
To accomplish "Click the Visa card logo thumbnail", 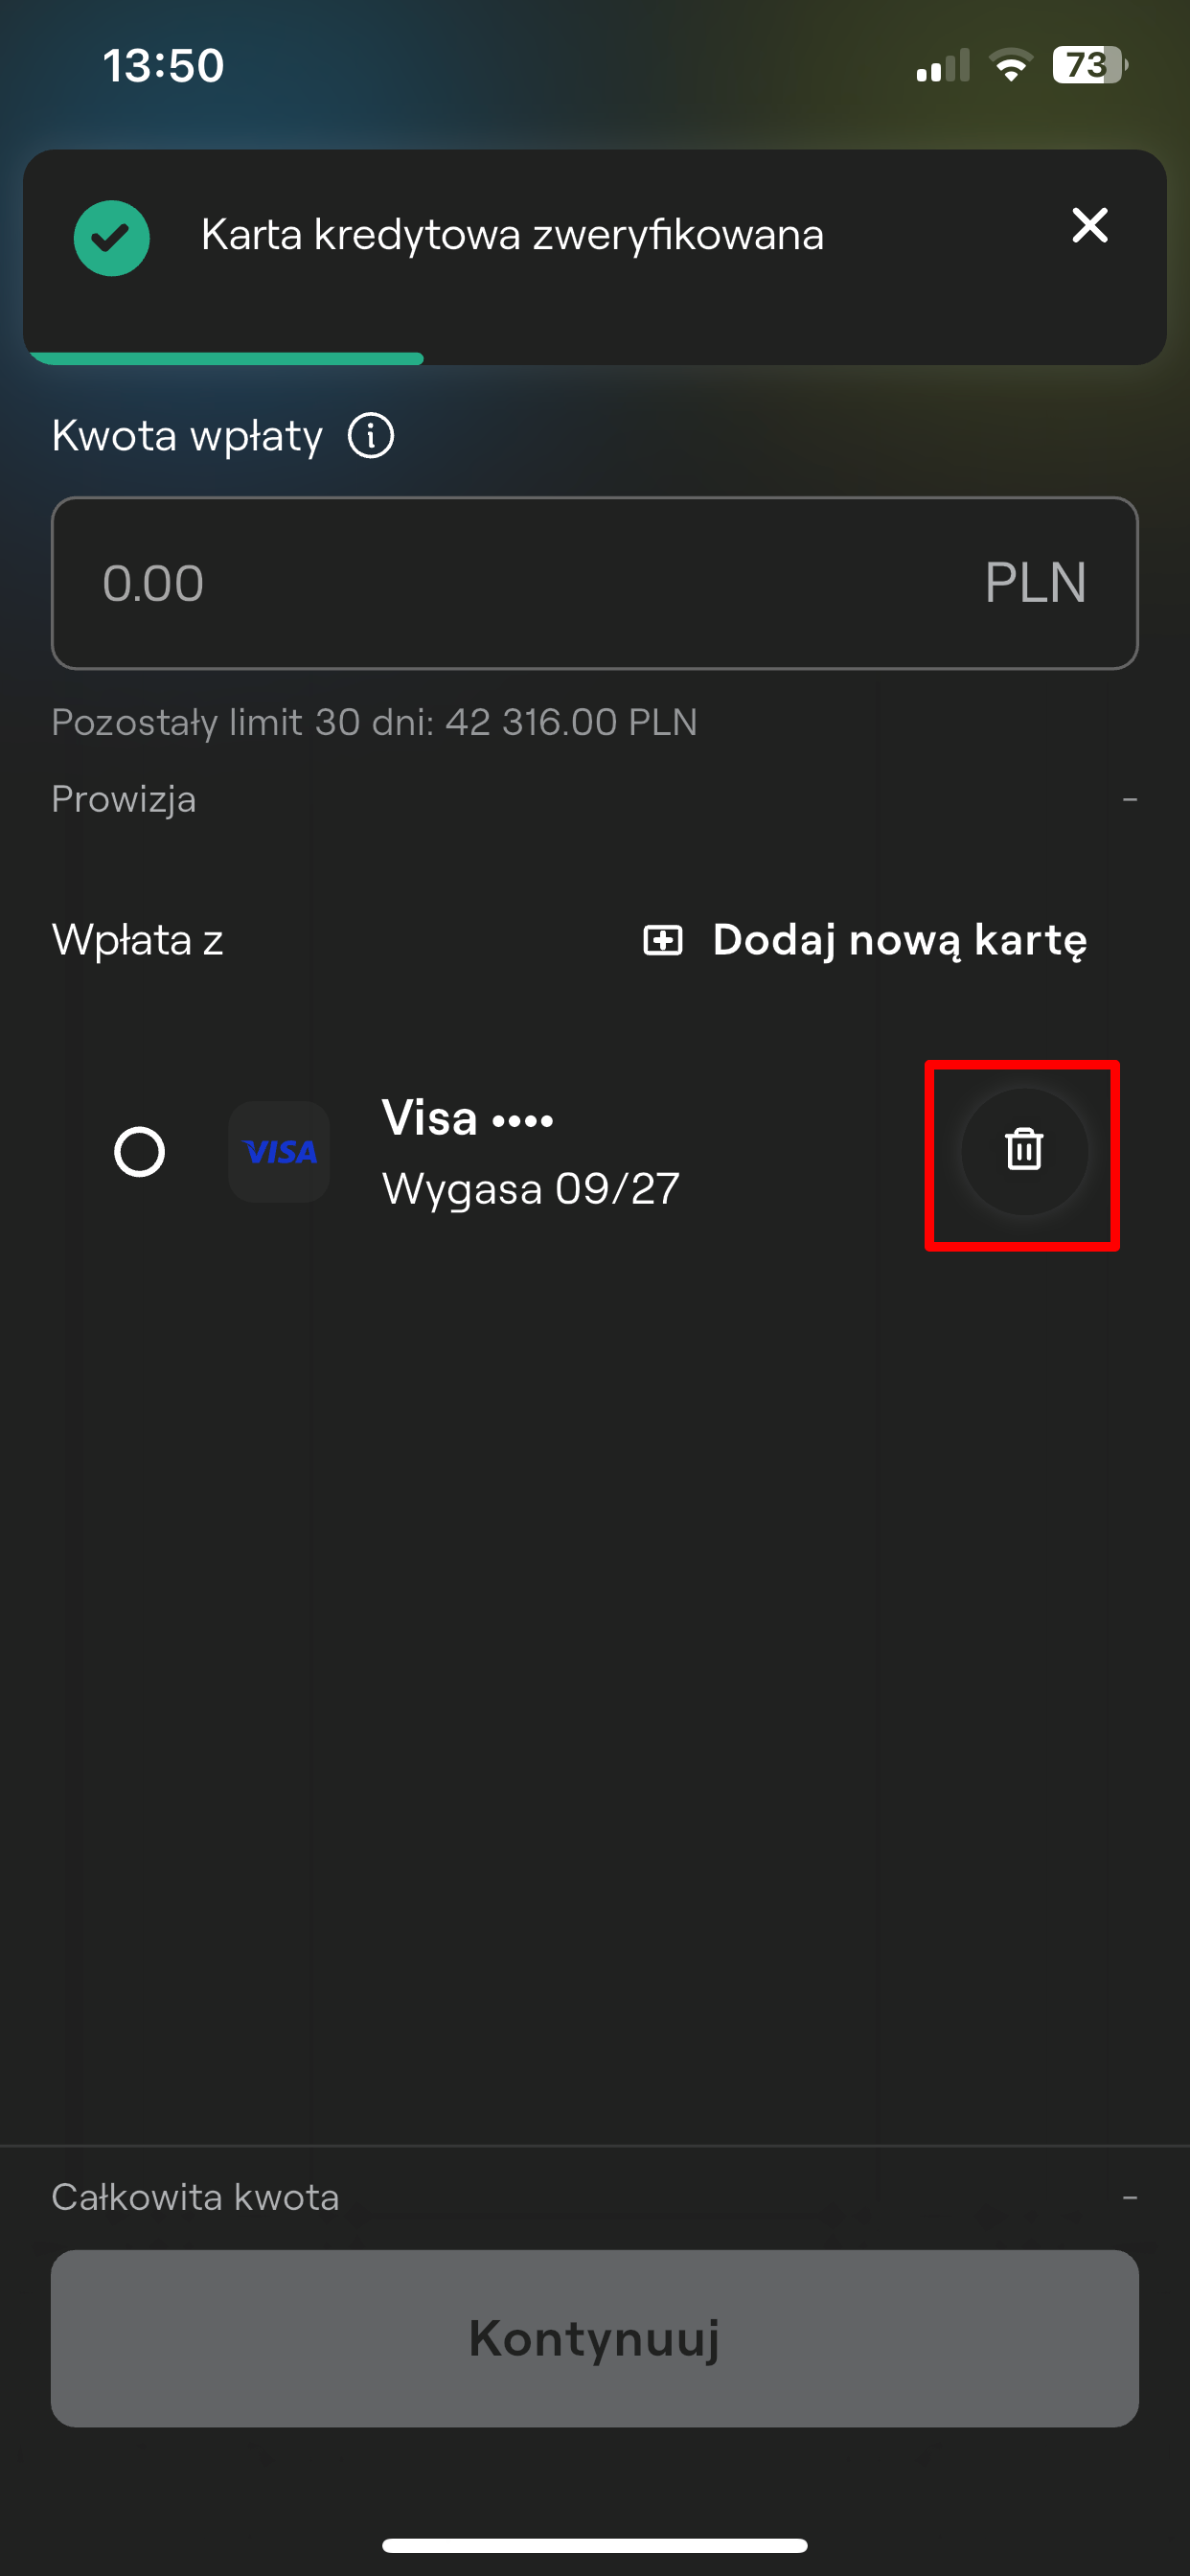I will (x=280, y=1152).
